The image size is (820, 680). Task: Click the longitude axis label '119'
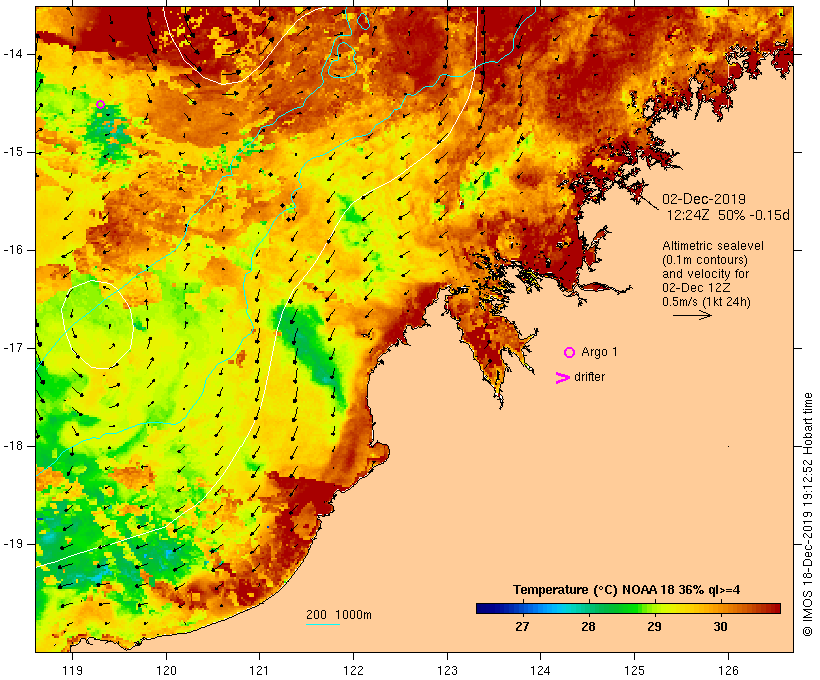pyautogui.click(x=72, y=671)
